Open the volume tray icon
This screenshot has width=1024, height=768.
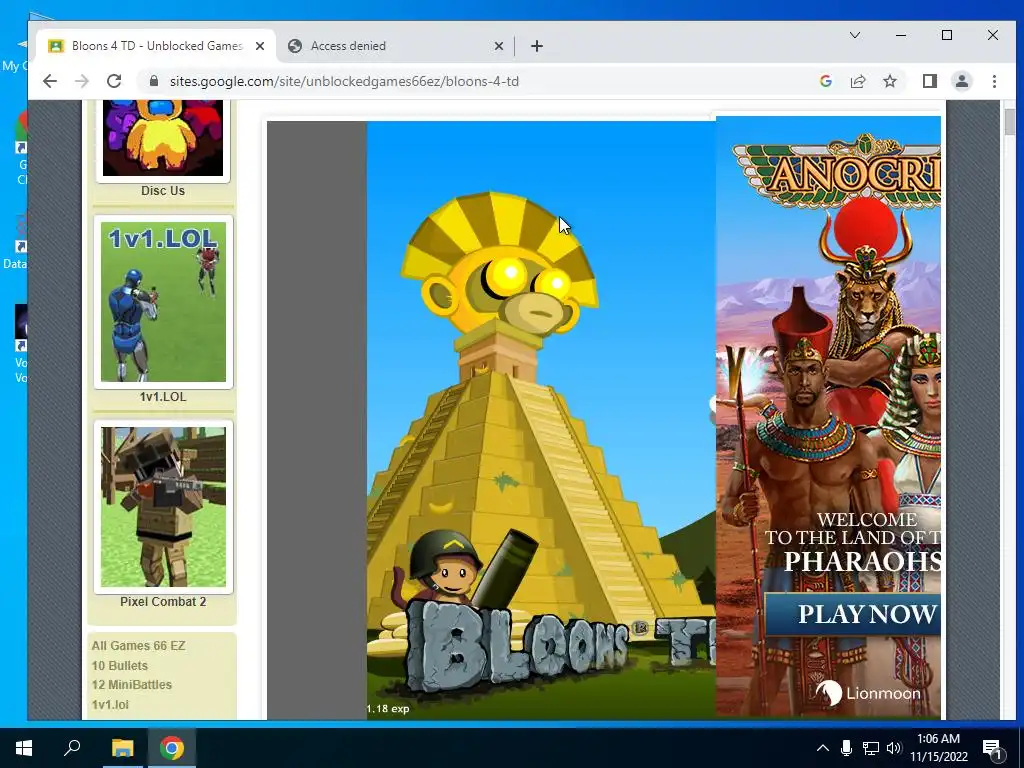tap(894, 748)
